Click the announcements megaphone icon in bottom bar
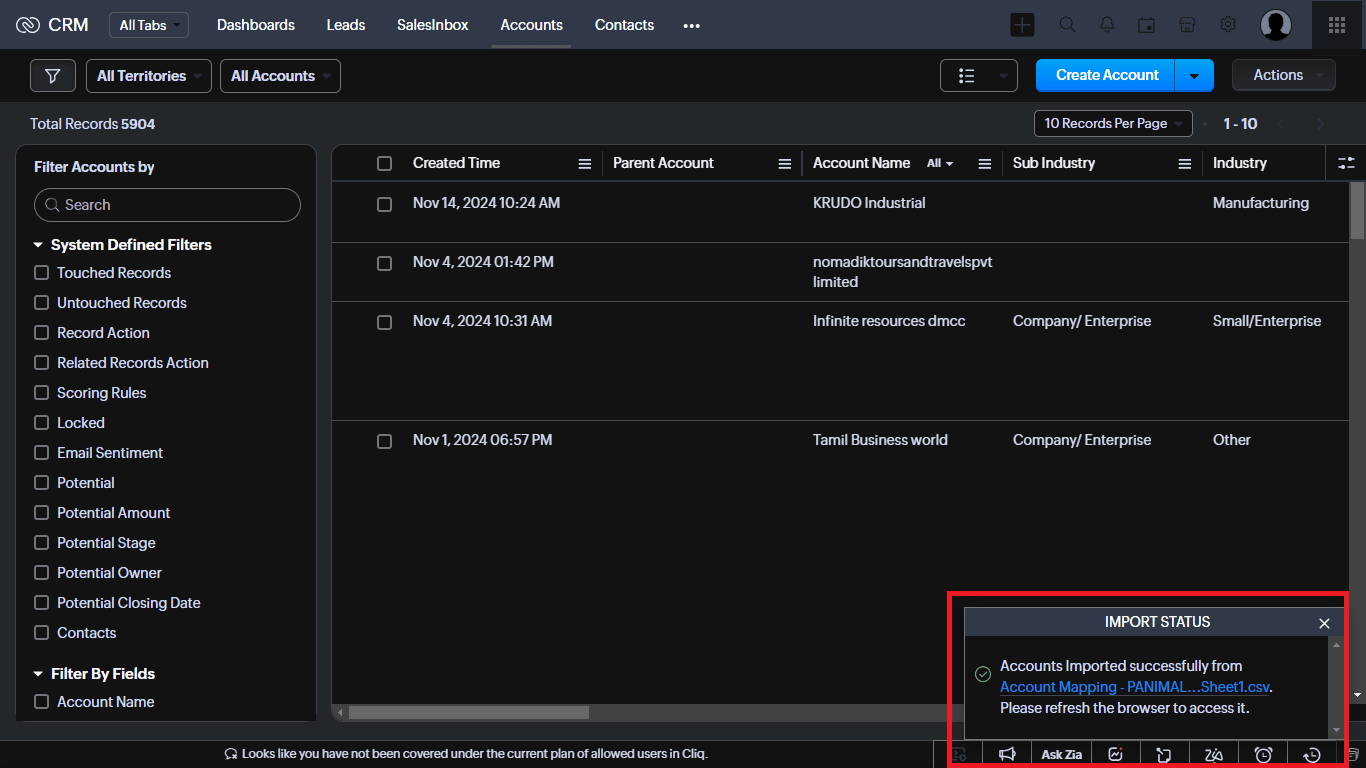The height and width of the screenshot is (768, 1366). click(x=1008, y=755)
